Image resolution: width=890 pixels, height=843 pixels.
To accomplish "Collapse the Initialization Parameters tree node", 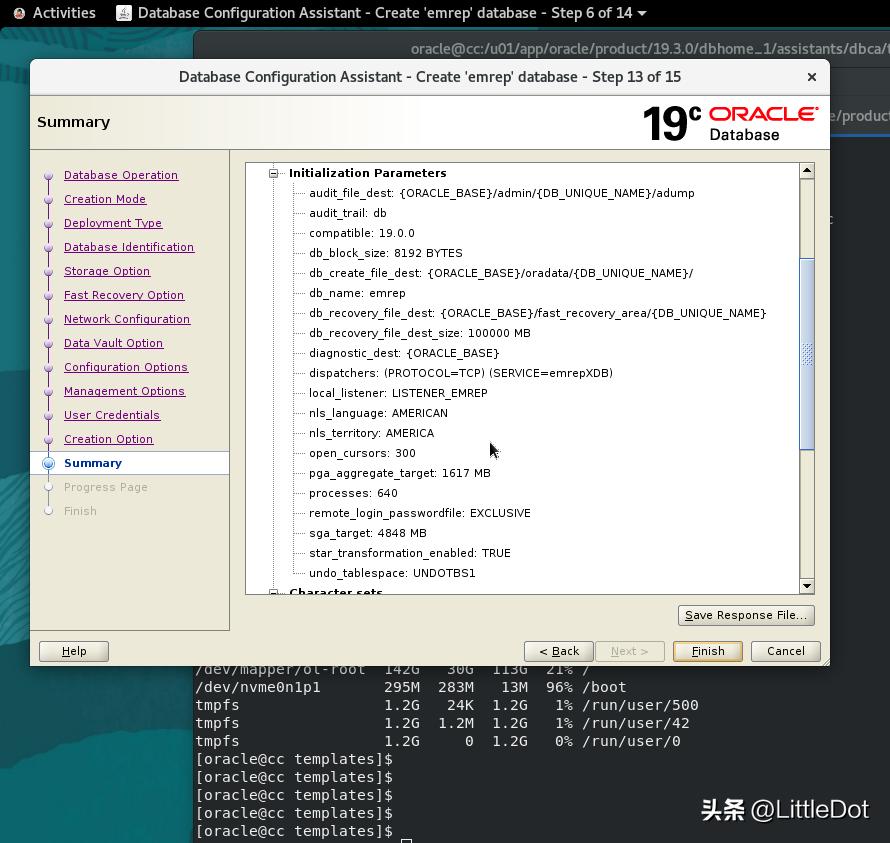I will click(274, 173).
